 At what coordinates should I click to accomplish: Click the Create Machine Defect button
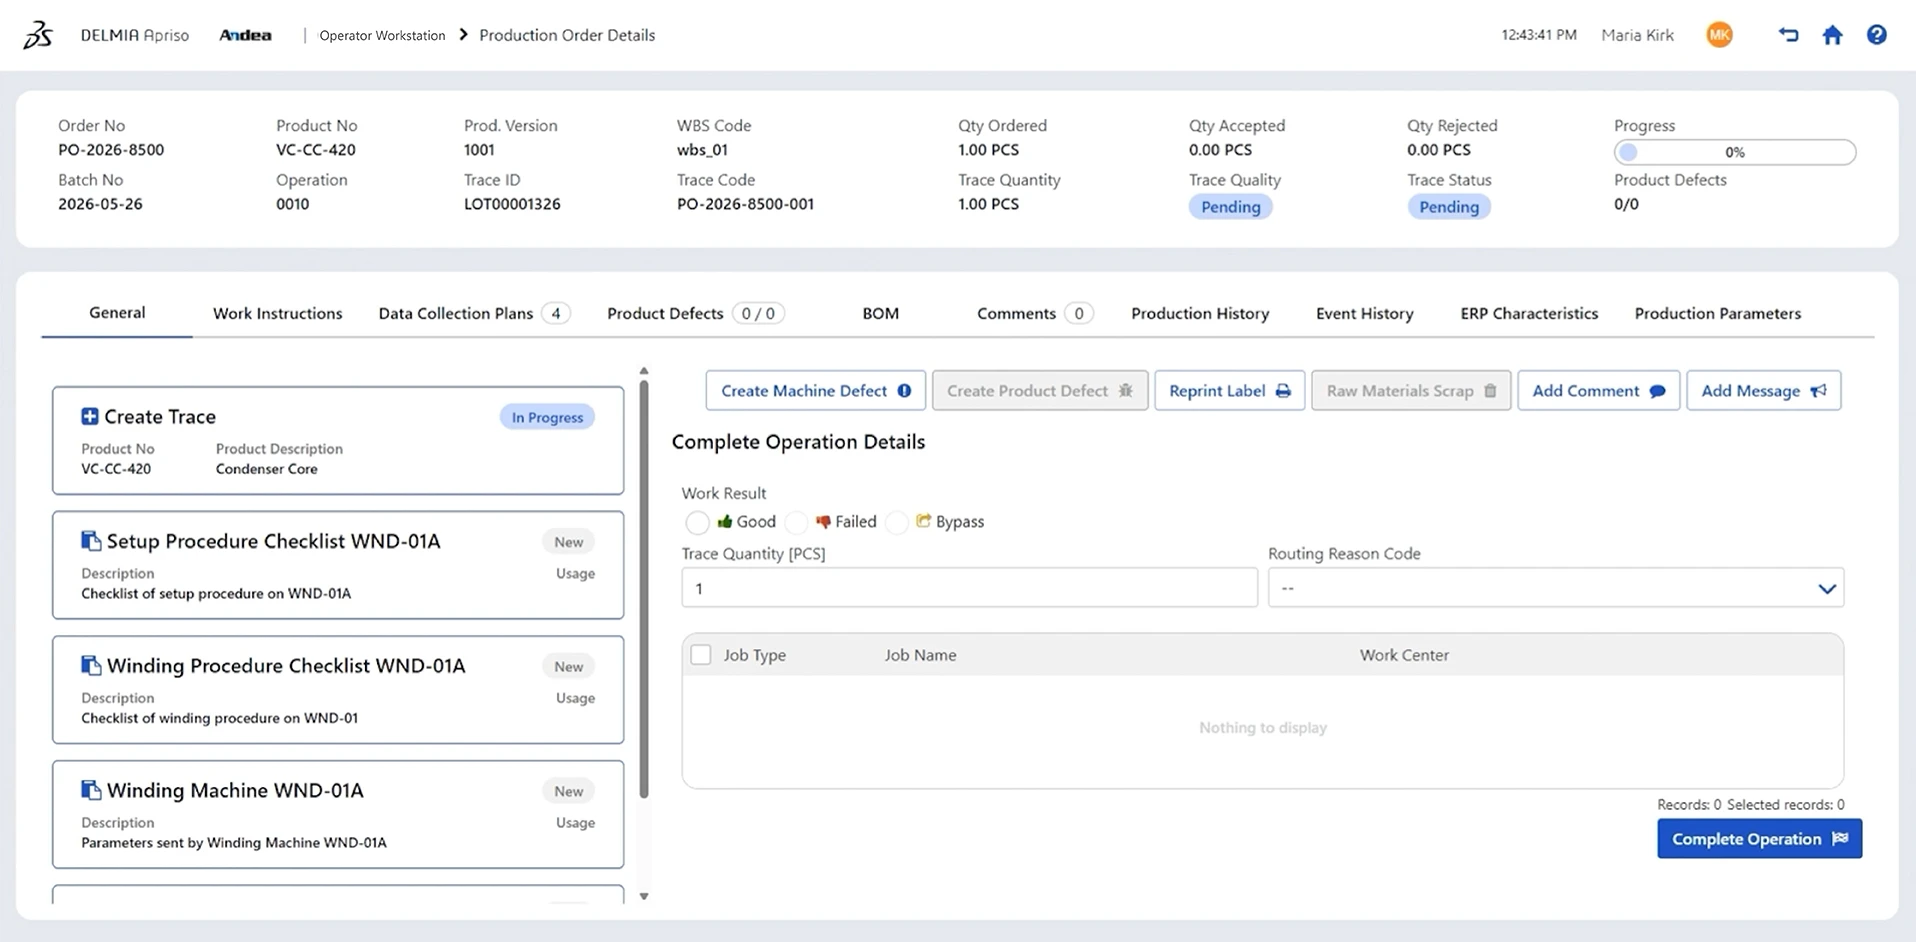coord(815,390)
